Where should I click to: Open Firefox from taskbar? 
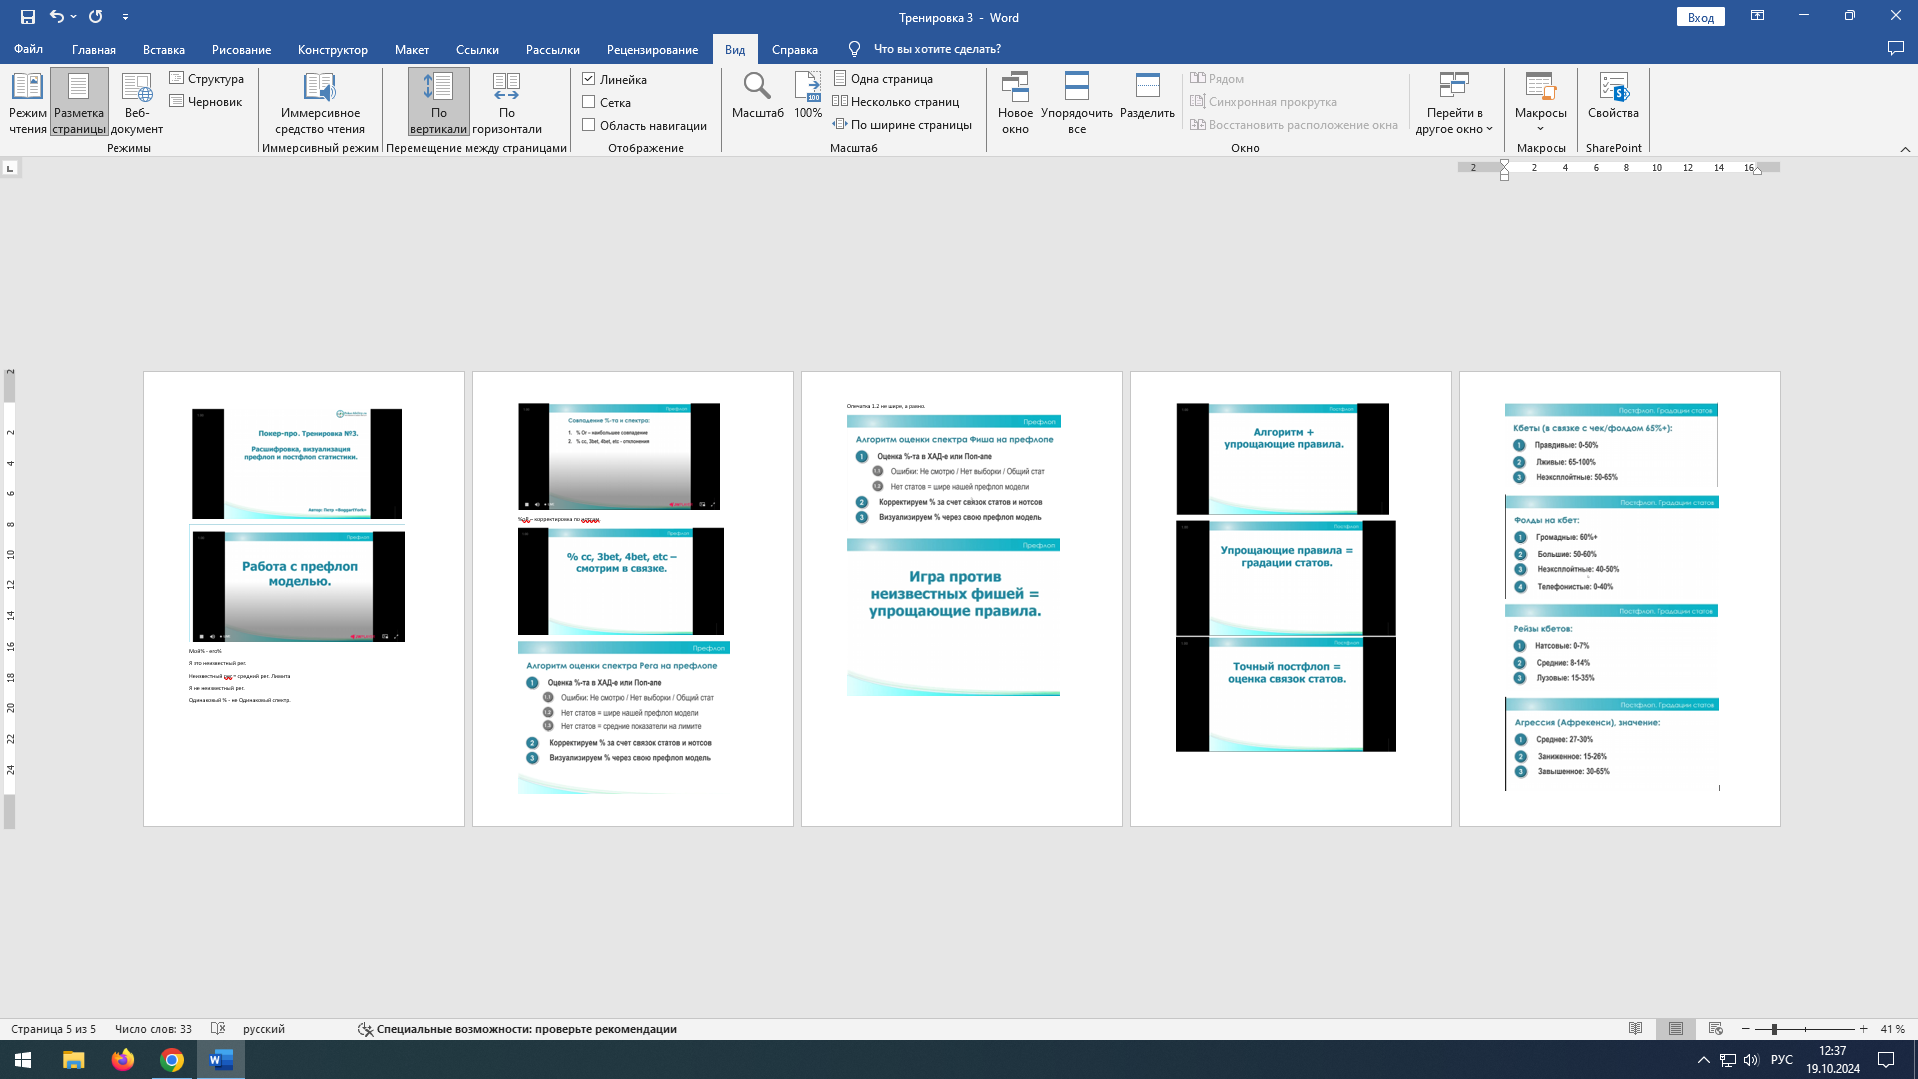[x=123, y=1060]
